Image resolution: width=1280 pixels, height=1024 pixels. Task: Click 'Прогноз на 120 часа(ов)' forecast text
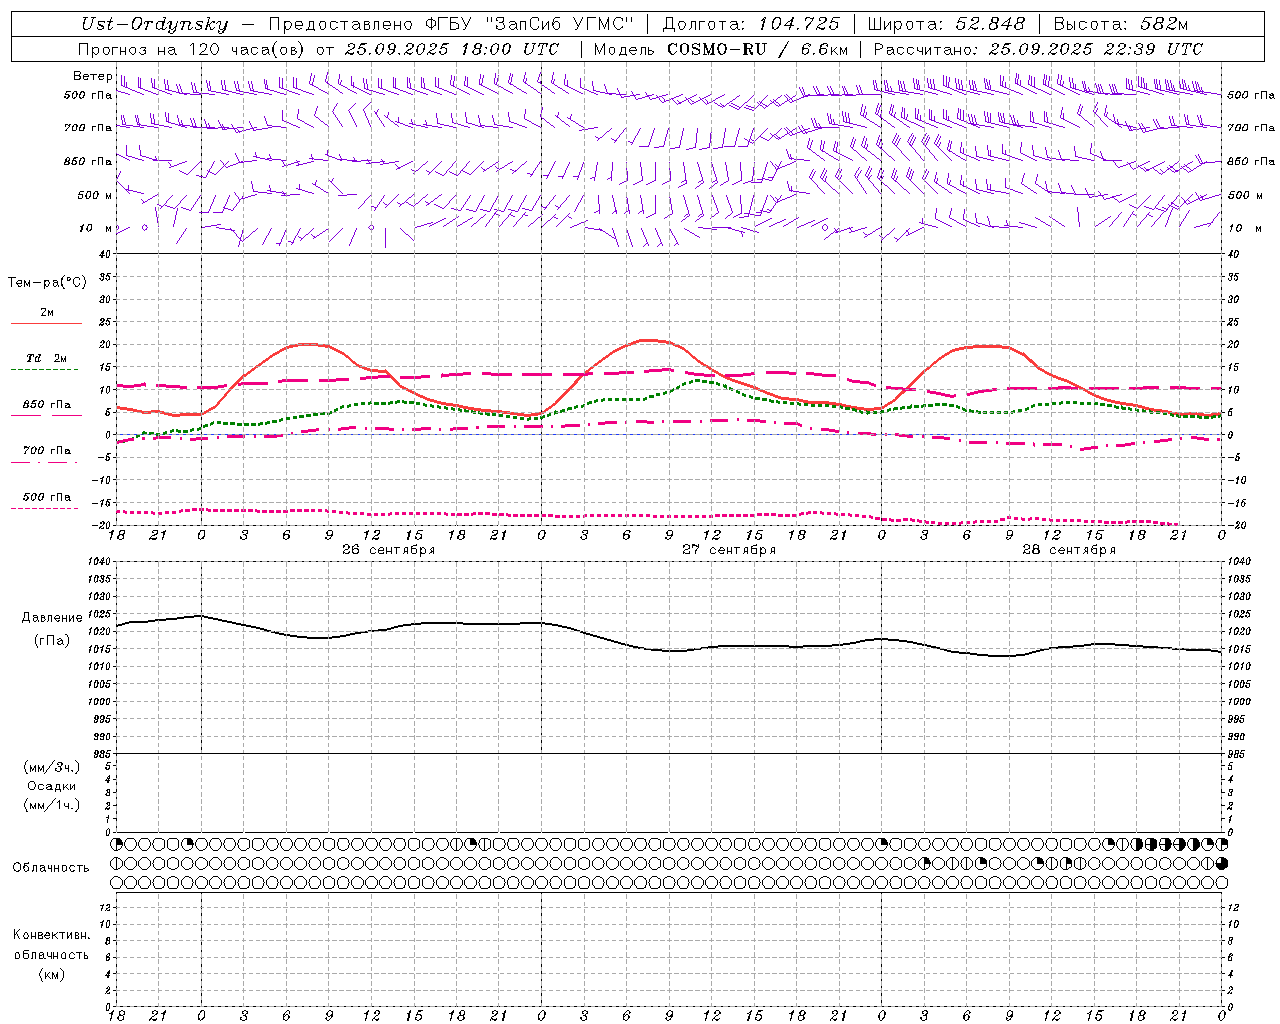tap(192, 49)
